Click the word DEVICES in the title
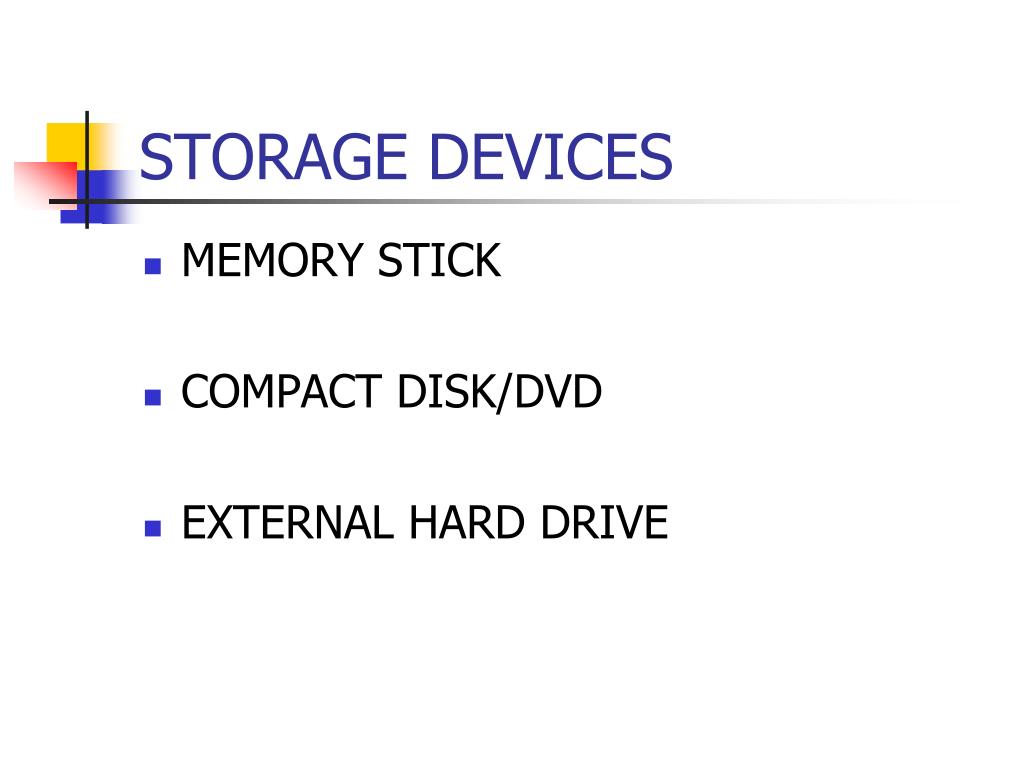The width and height of the screenshot is (1024, 768). click(551, 157)
